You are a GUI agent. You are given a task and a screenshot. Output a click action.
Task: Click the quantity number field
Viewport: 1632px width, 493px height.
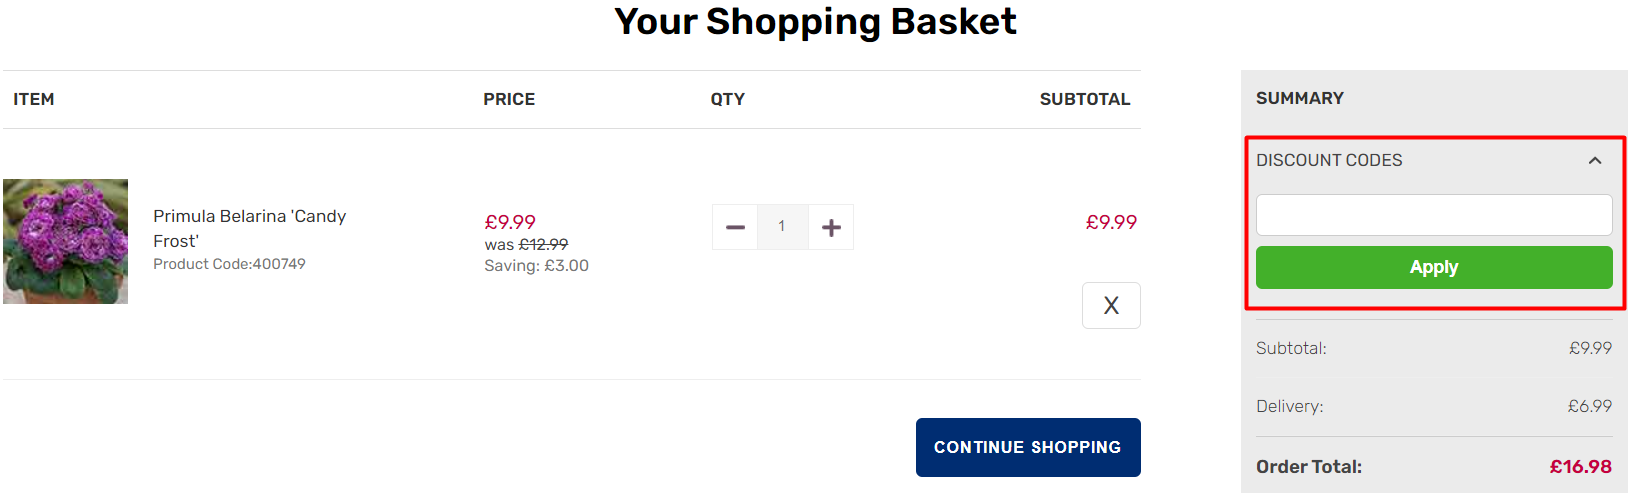782,227
